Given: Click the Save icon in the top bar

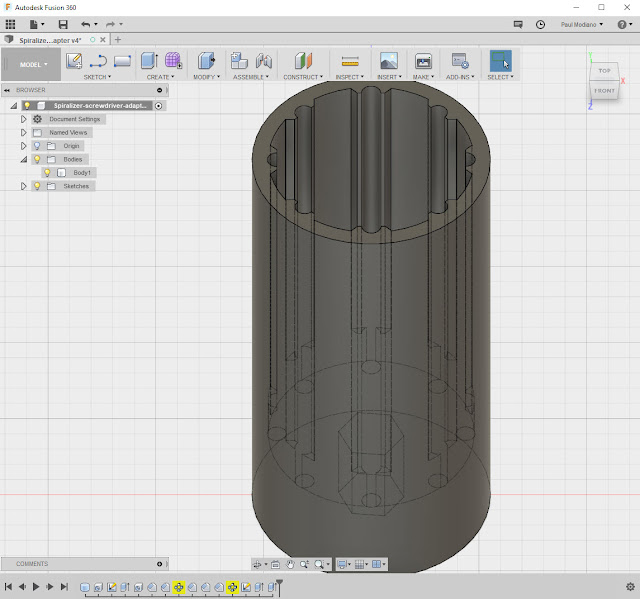Looking at the screenshot, I should click(63, 24).
